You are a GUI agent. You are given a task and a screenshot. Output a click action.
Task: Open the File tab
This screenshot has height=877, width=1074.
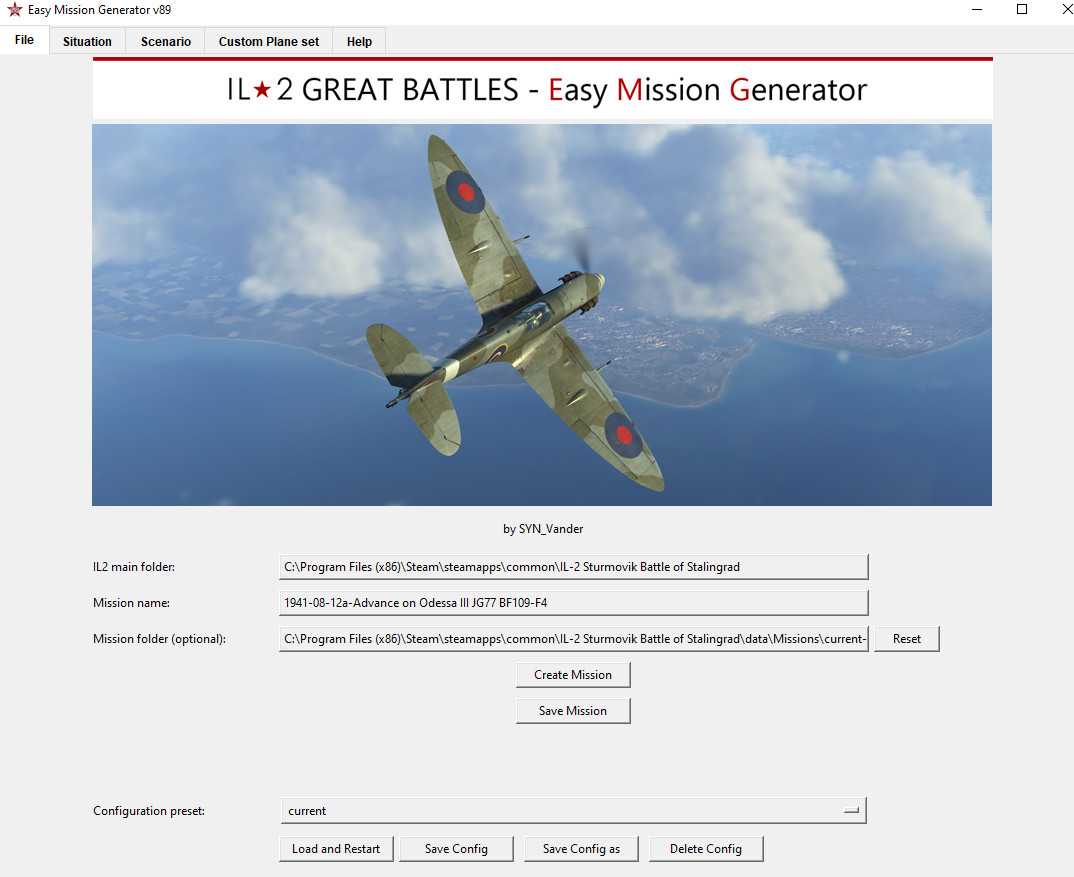[24, 40]
